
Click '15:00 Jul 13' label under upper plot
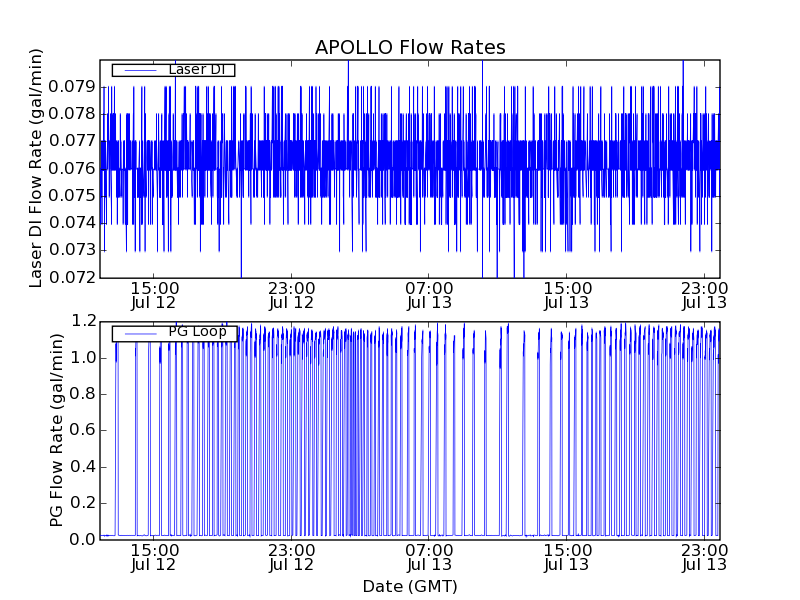tap(567, 296)
